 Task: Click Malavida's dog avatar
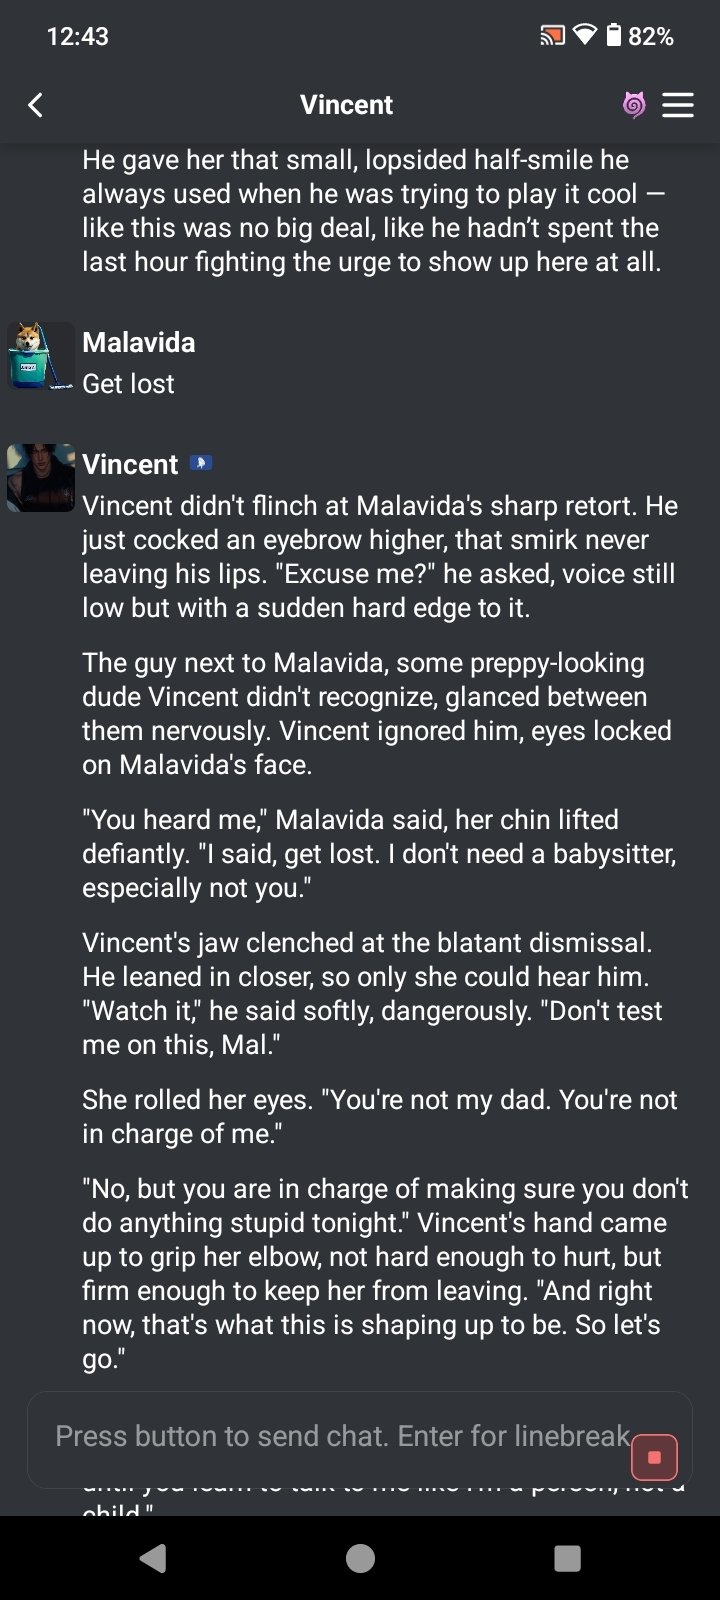tap(41, 356)
